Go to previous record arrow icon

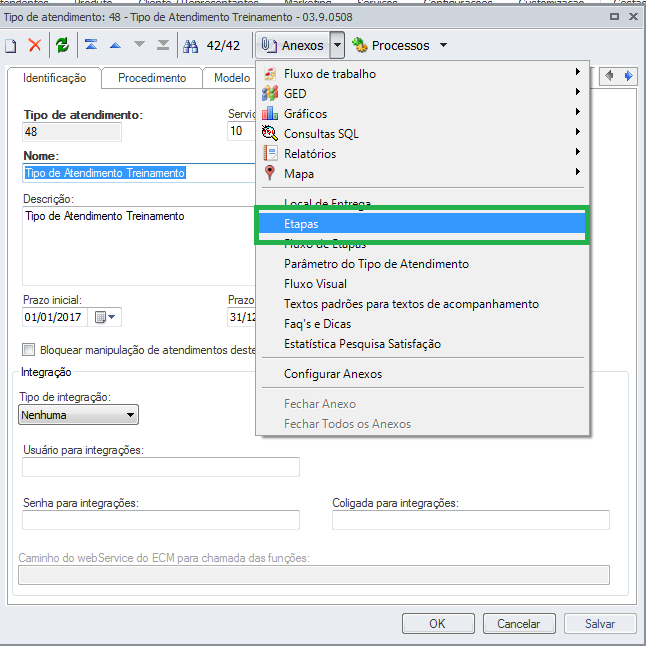point(115,45)
